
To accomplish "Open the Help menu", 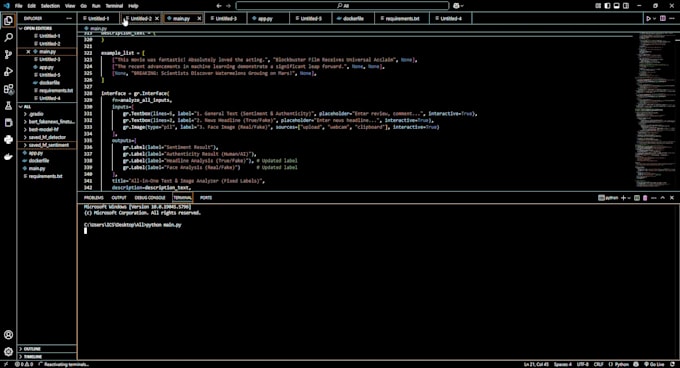I will pos(133,6).
